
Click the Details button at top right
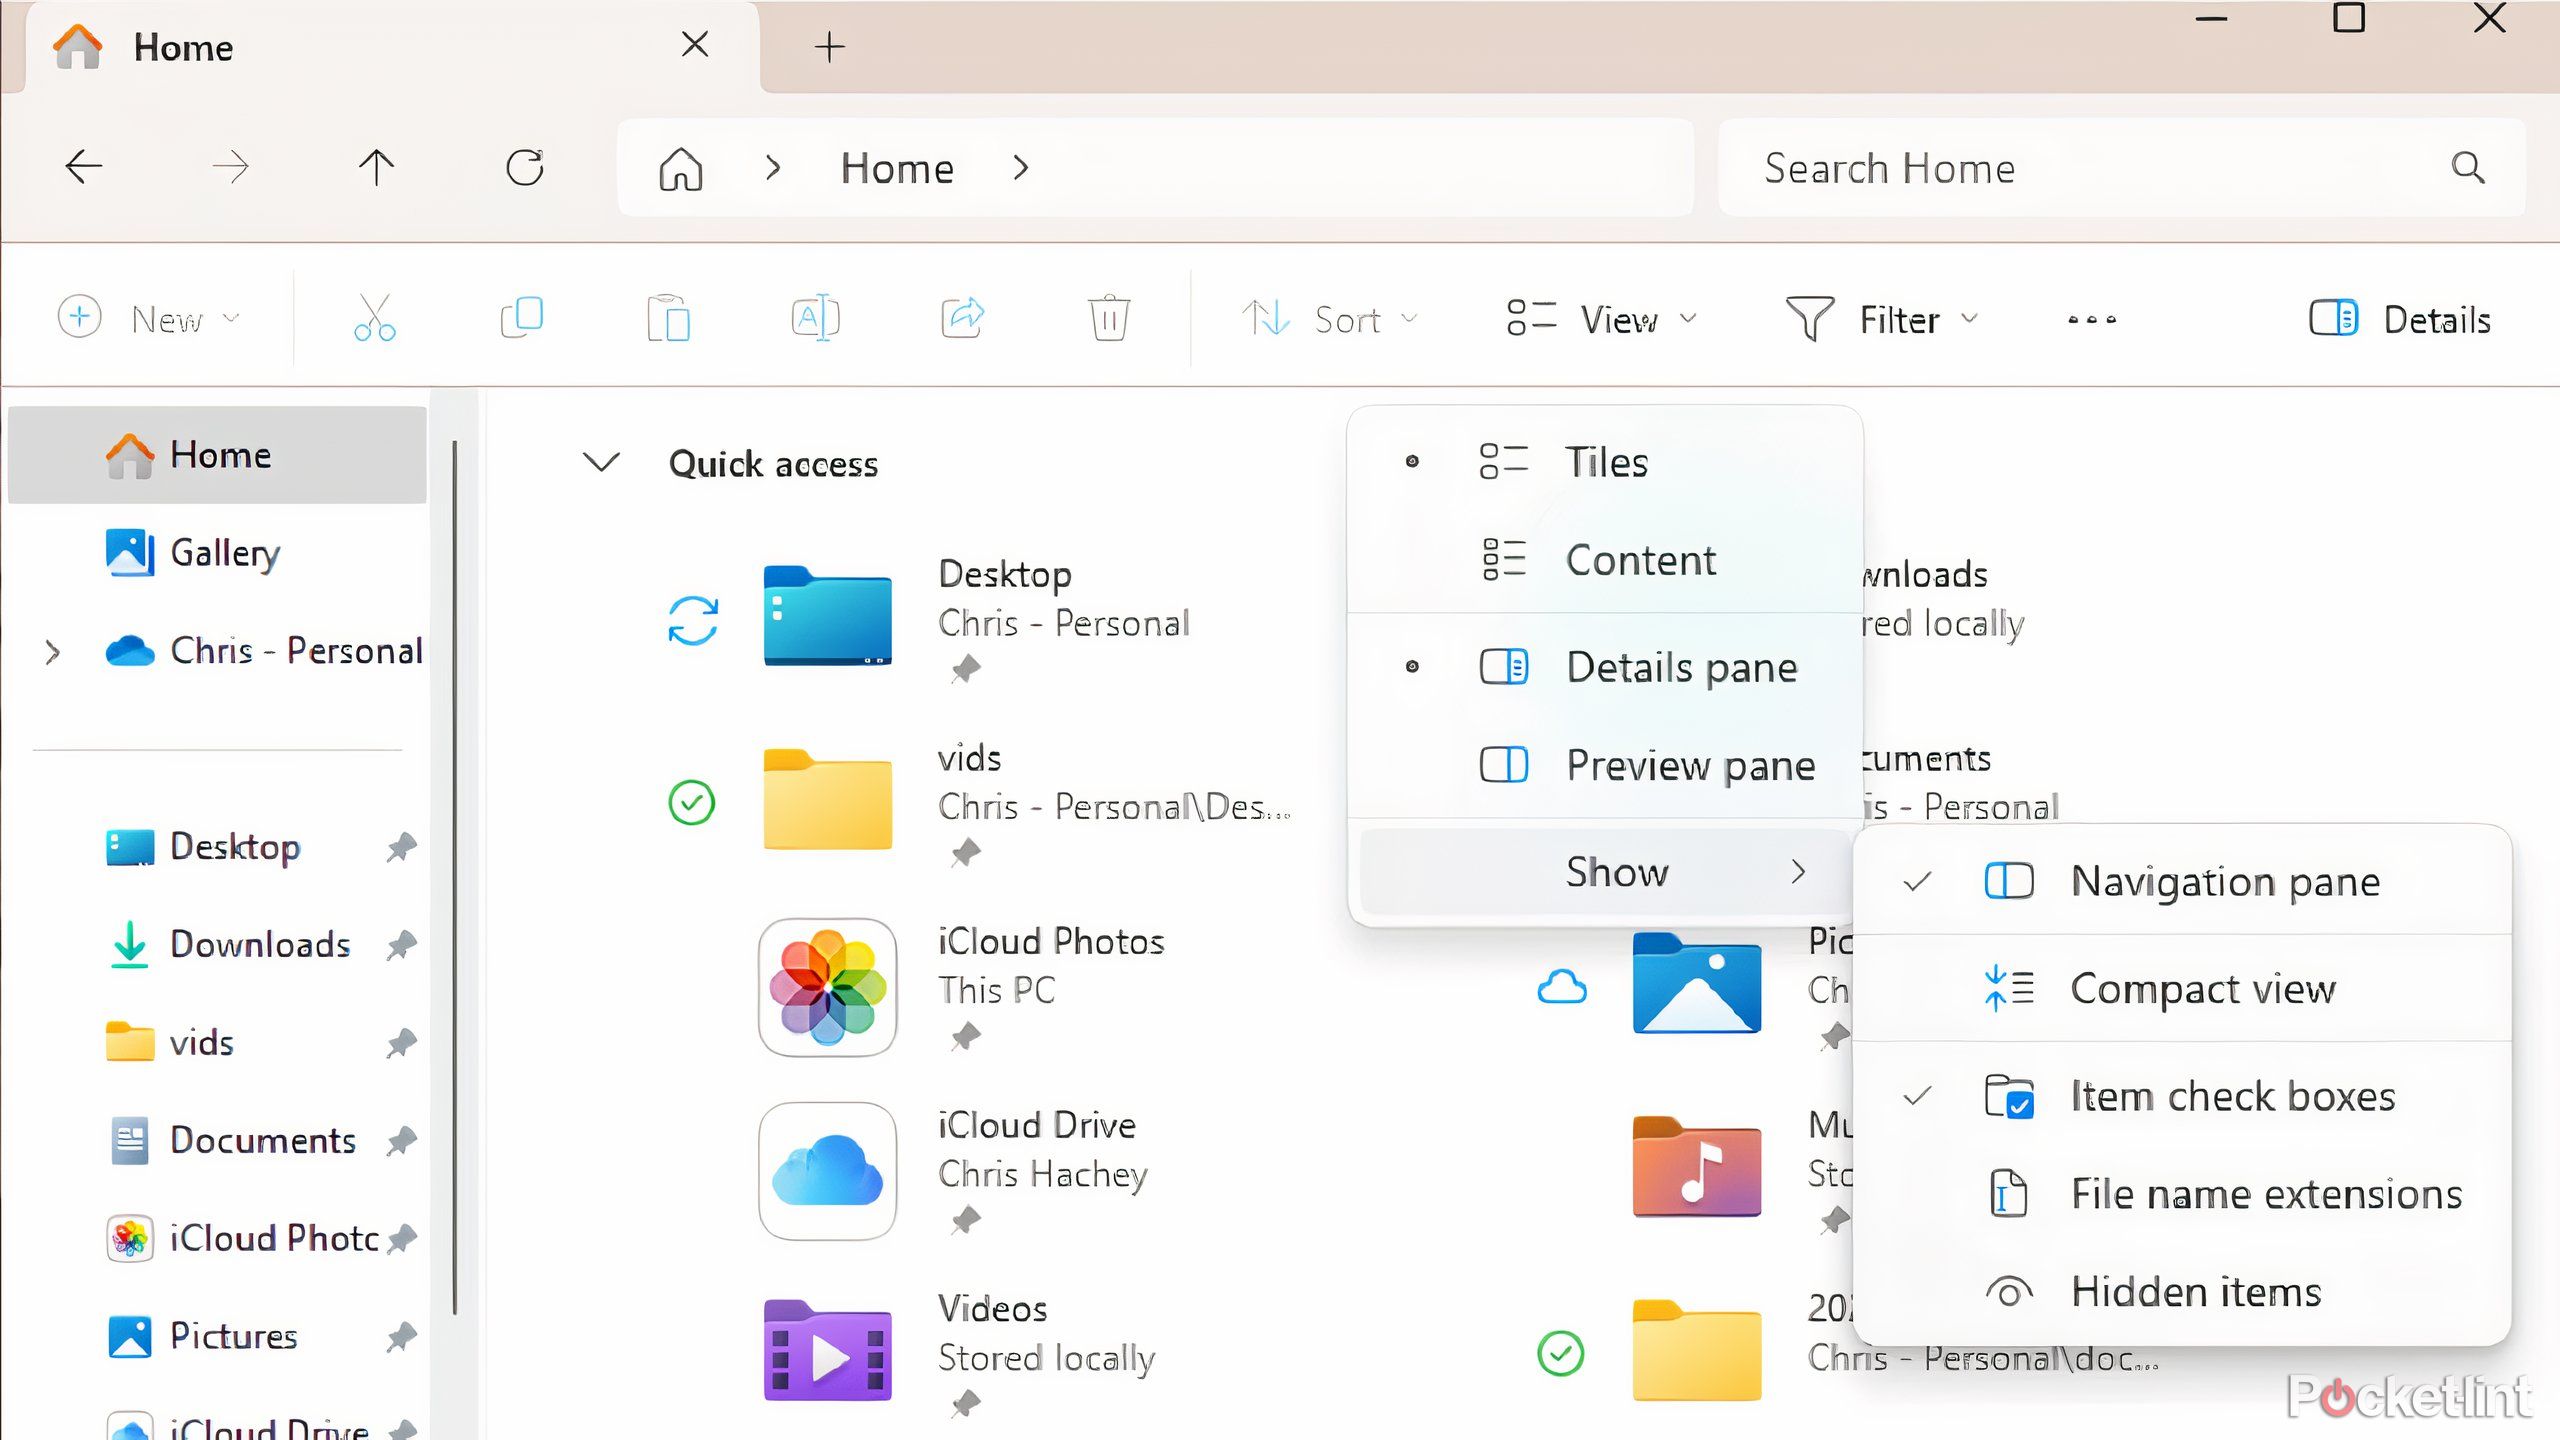(x=2400, y=320)
